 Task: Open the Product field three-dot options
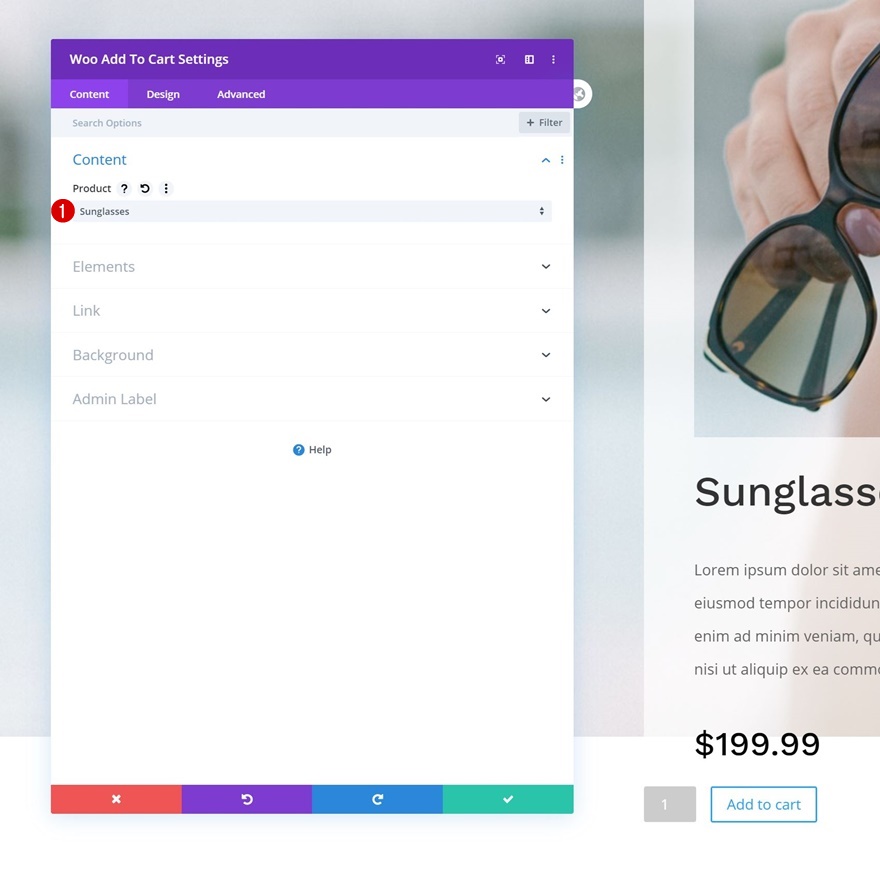pyautogui.click(x=166, y=189)
